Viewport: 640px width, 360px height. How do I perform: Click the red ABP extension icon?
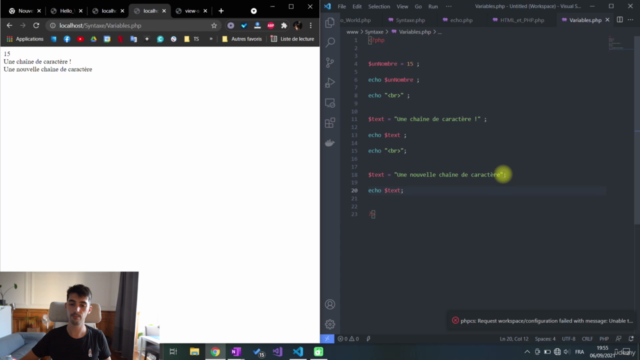click(x=271, y=25)
